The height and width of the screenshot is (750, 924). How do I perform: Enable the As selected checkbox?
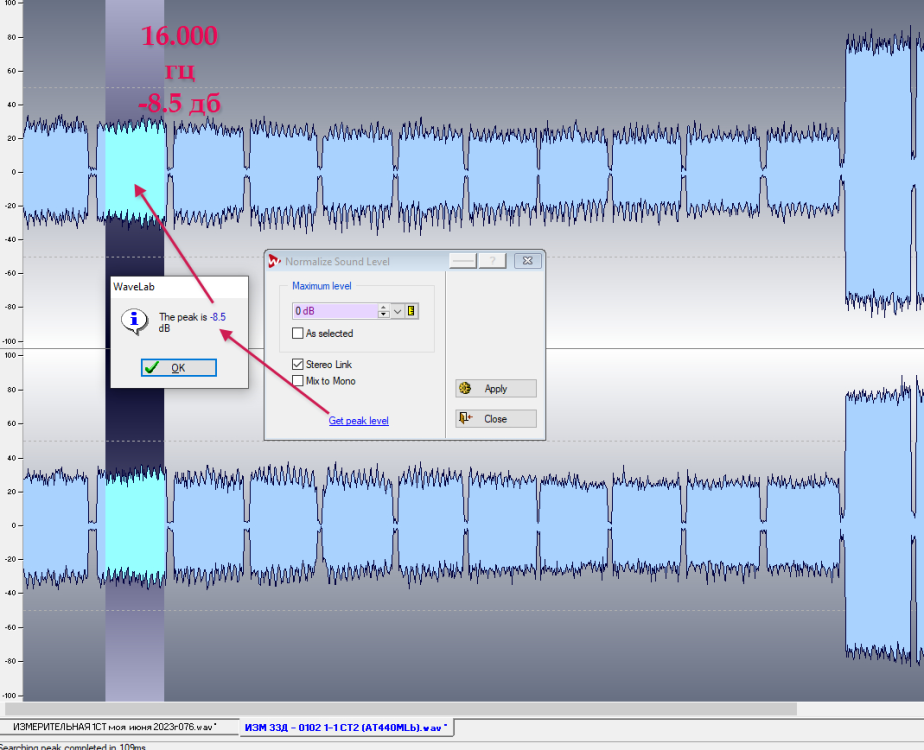coord(298,333)
